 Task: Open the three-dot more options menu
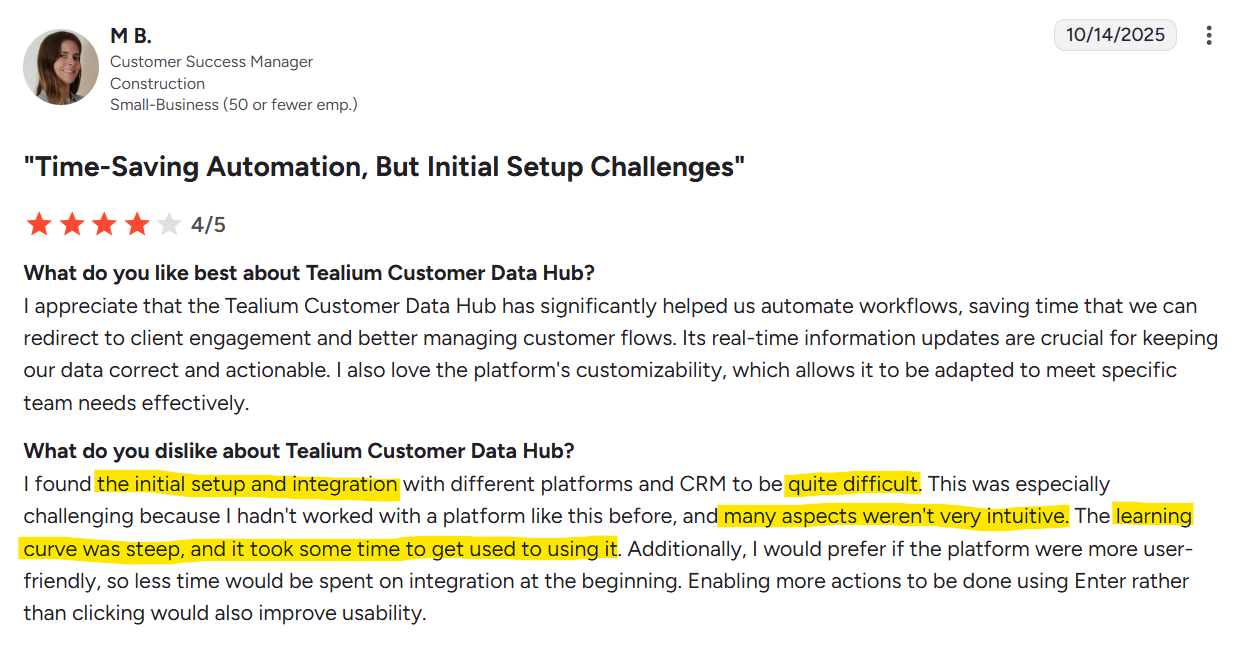pyautogui.click(x=1209, y=36)
